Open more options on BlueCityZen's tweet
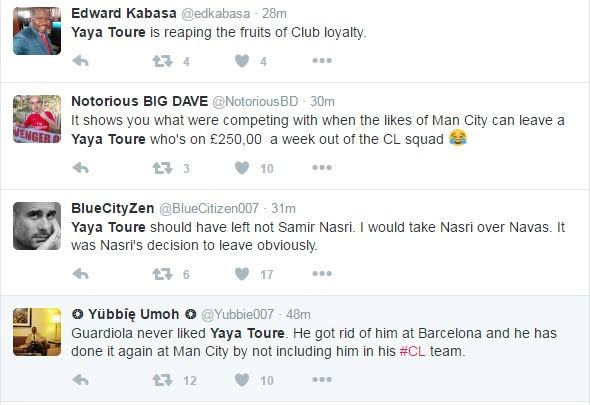This screenshot has height=405, width=590. (322, 274)
